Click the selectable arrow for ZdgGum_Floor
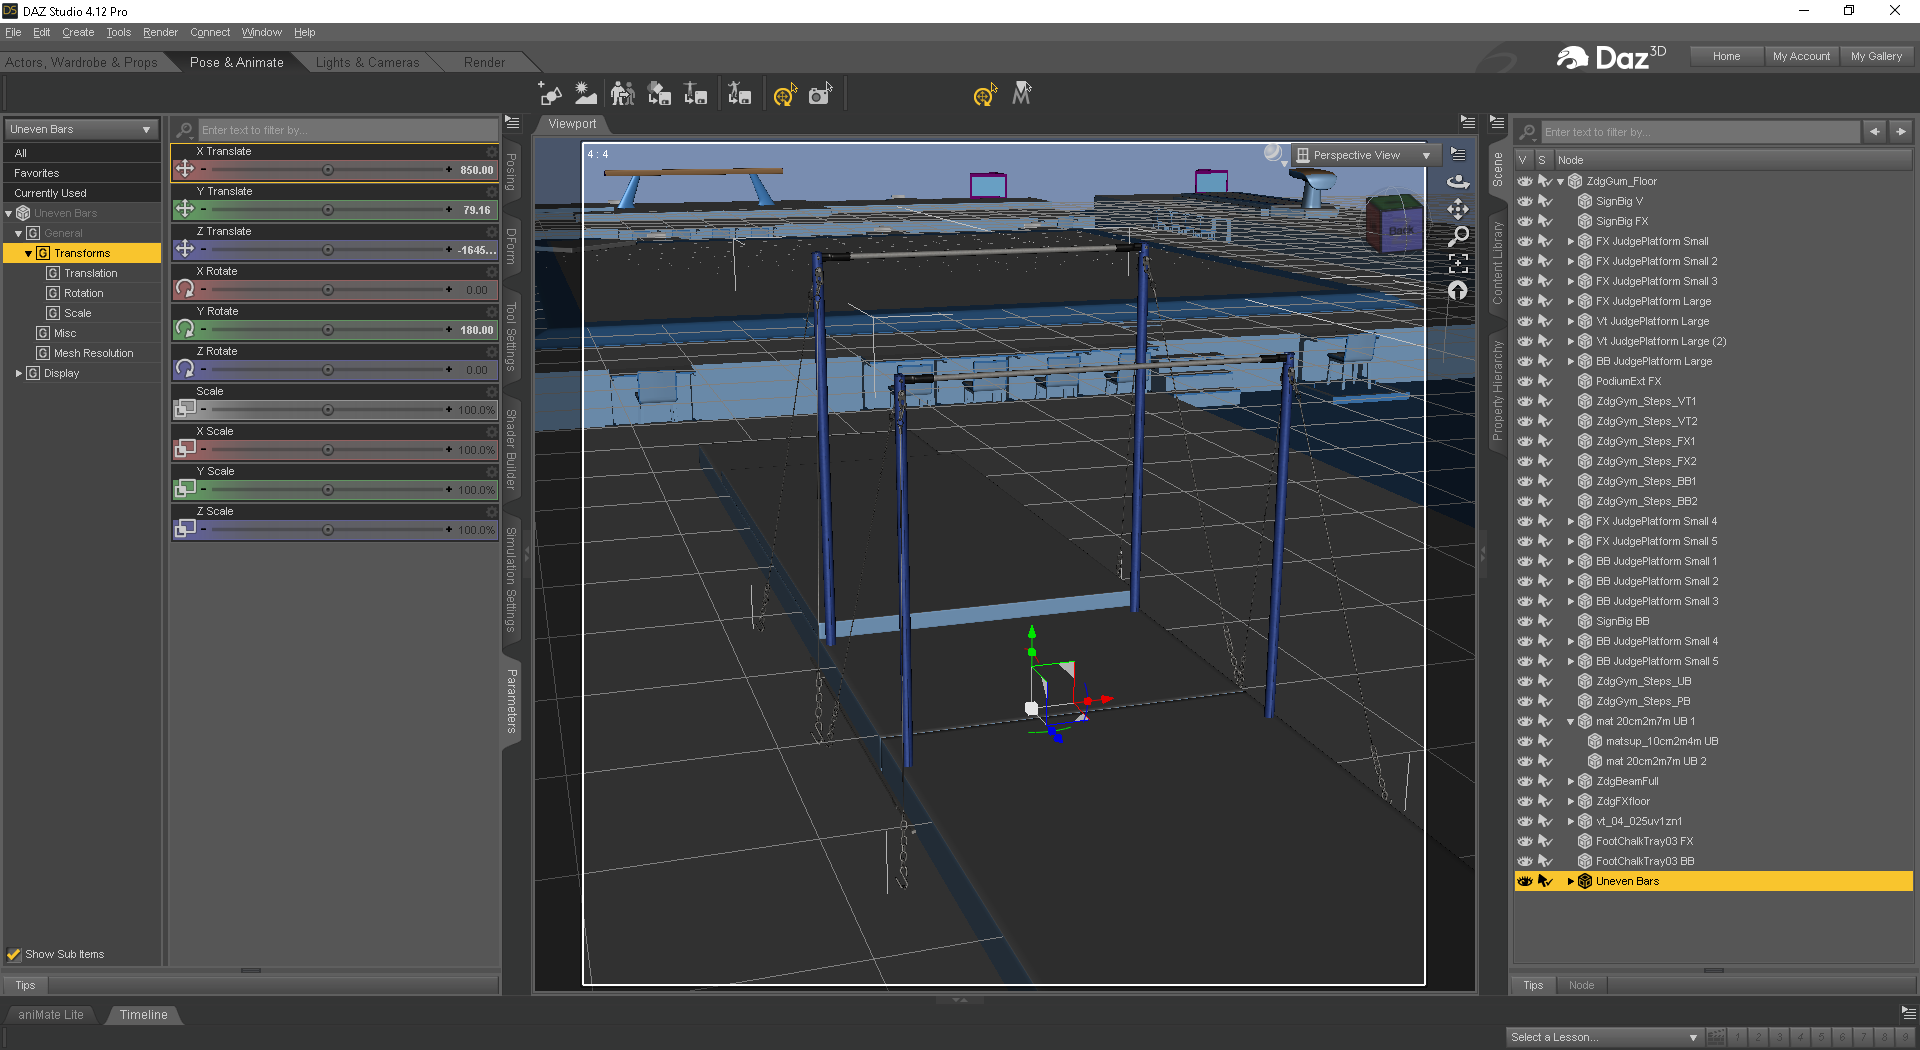 coord(1545,181)
